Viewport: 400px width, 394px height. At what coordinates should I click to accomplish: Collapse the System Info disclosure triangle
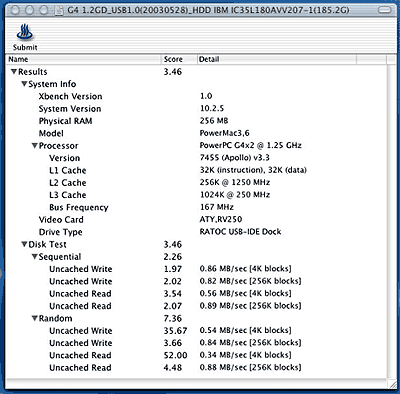pos(24,84)
